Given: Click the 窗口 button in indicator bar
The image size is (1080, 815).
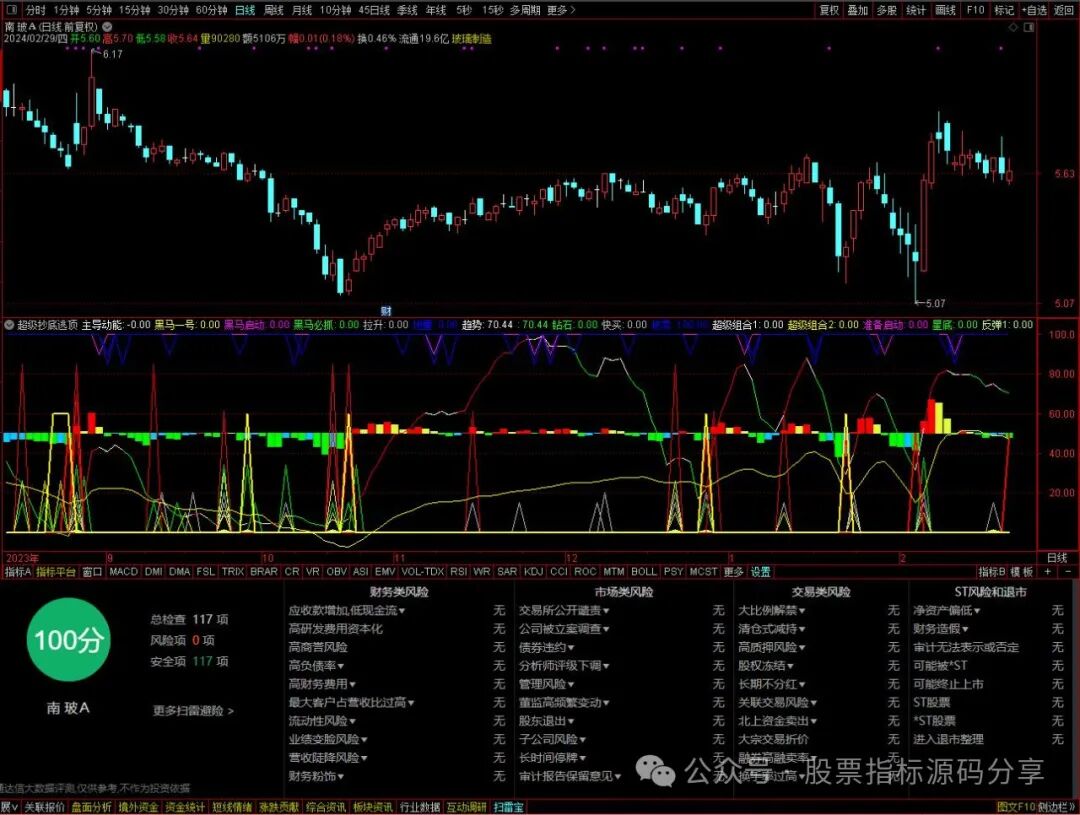Looking at the screenshot, I should coord(92,572).
